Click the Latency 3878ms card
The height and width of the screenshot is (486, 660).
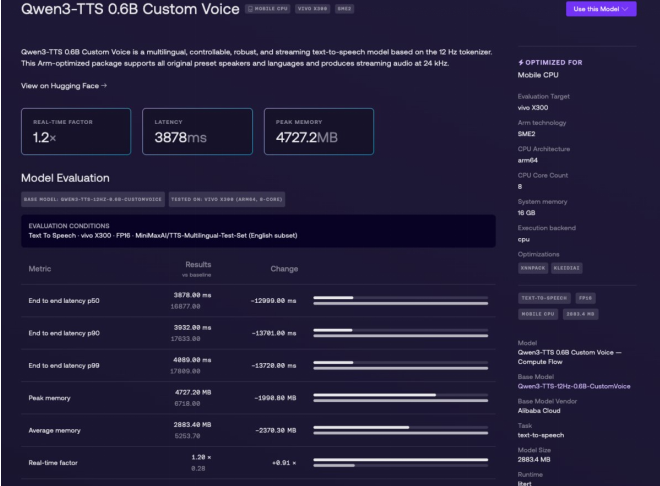click(x=197, y=131)
